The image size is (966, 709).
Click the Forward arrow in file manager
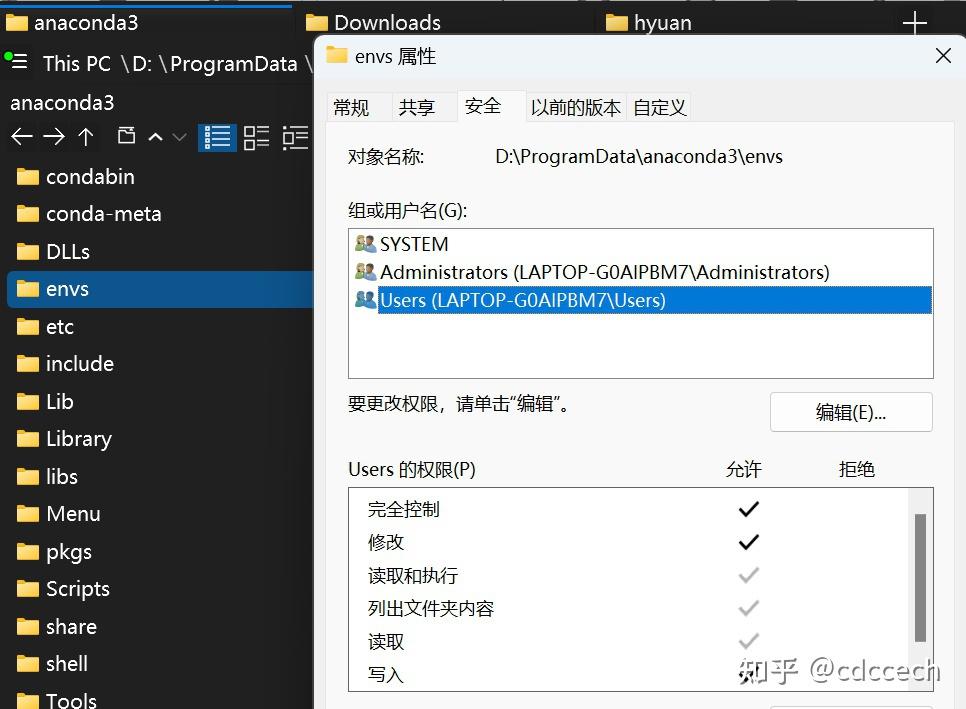click(x=54, y=137)
